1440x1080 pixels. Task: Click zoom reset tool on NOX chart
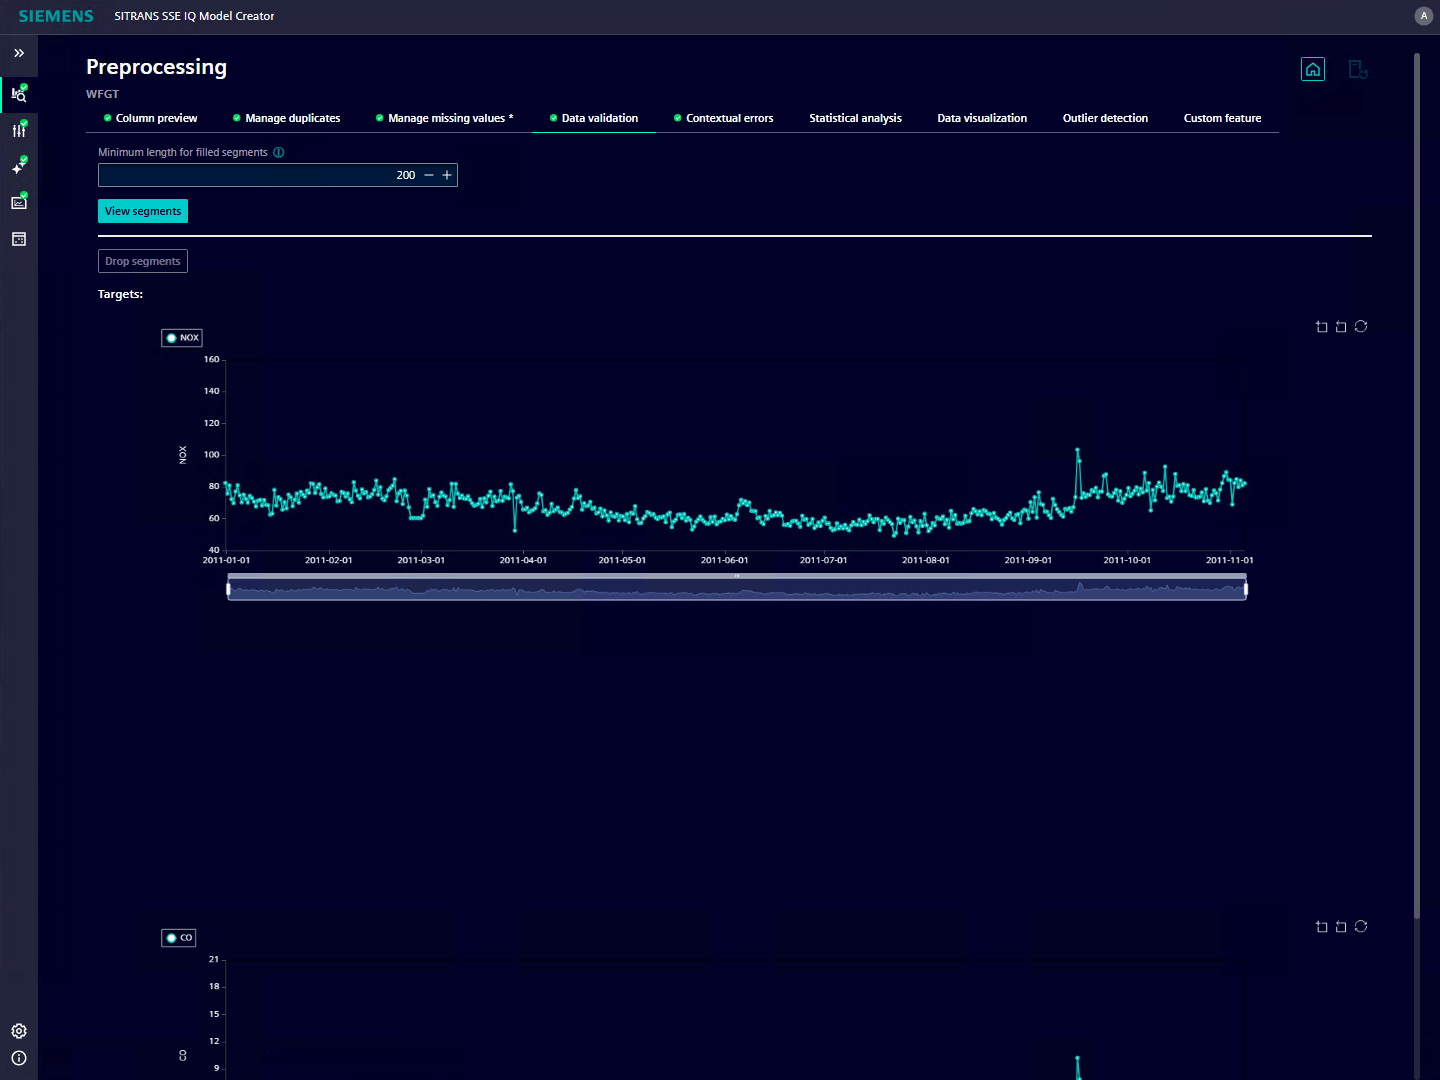pos(1341,327)
